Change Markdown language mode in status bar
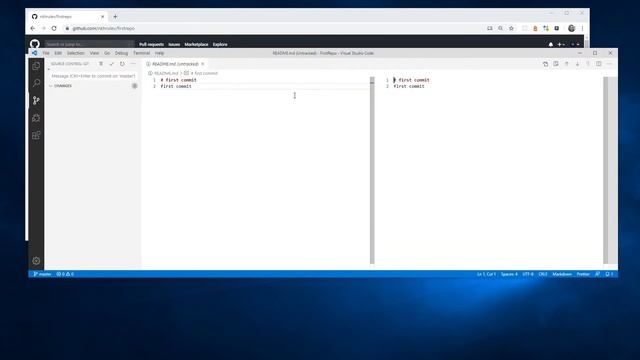The image size is (640, 360). click(x=562, y=274)
